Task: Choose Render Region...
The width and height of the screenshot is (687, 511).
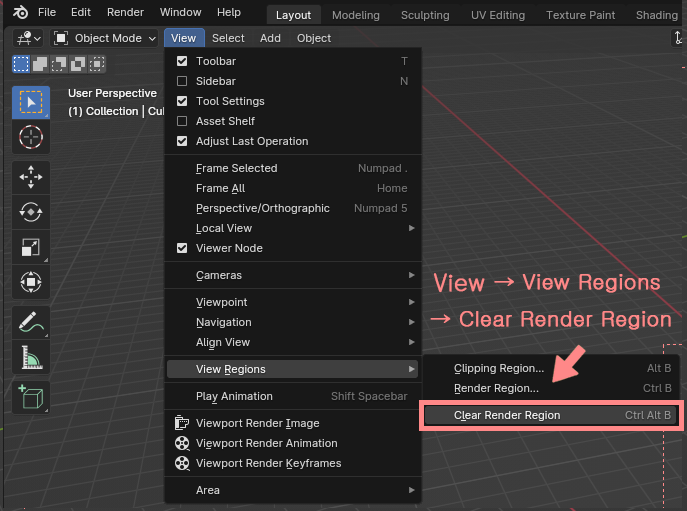Action: [x=552, y=388]
